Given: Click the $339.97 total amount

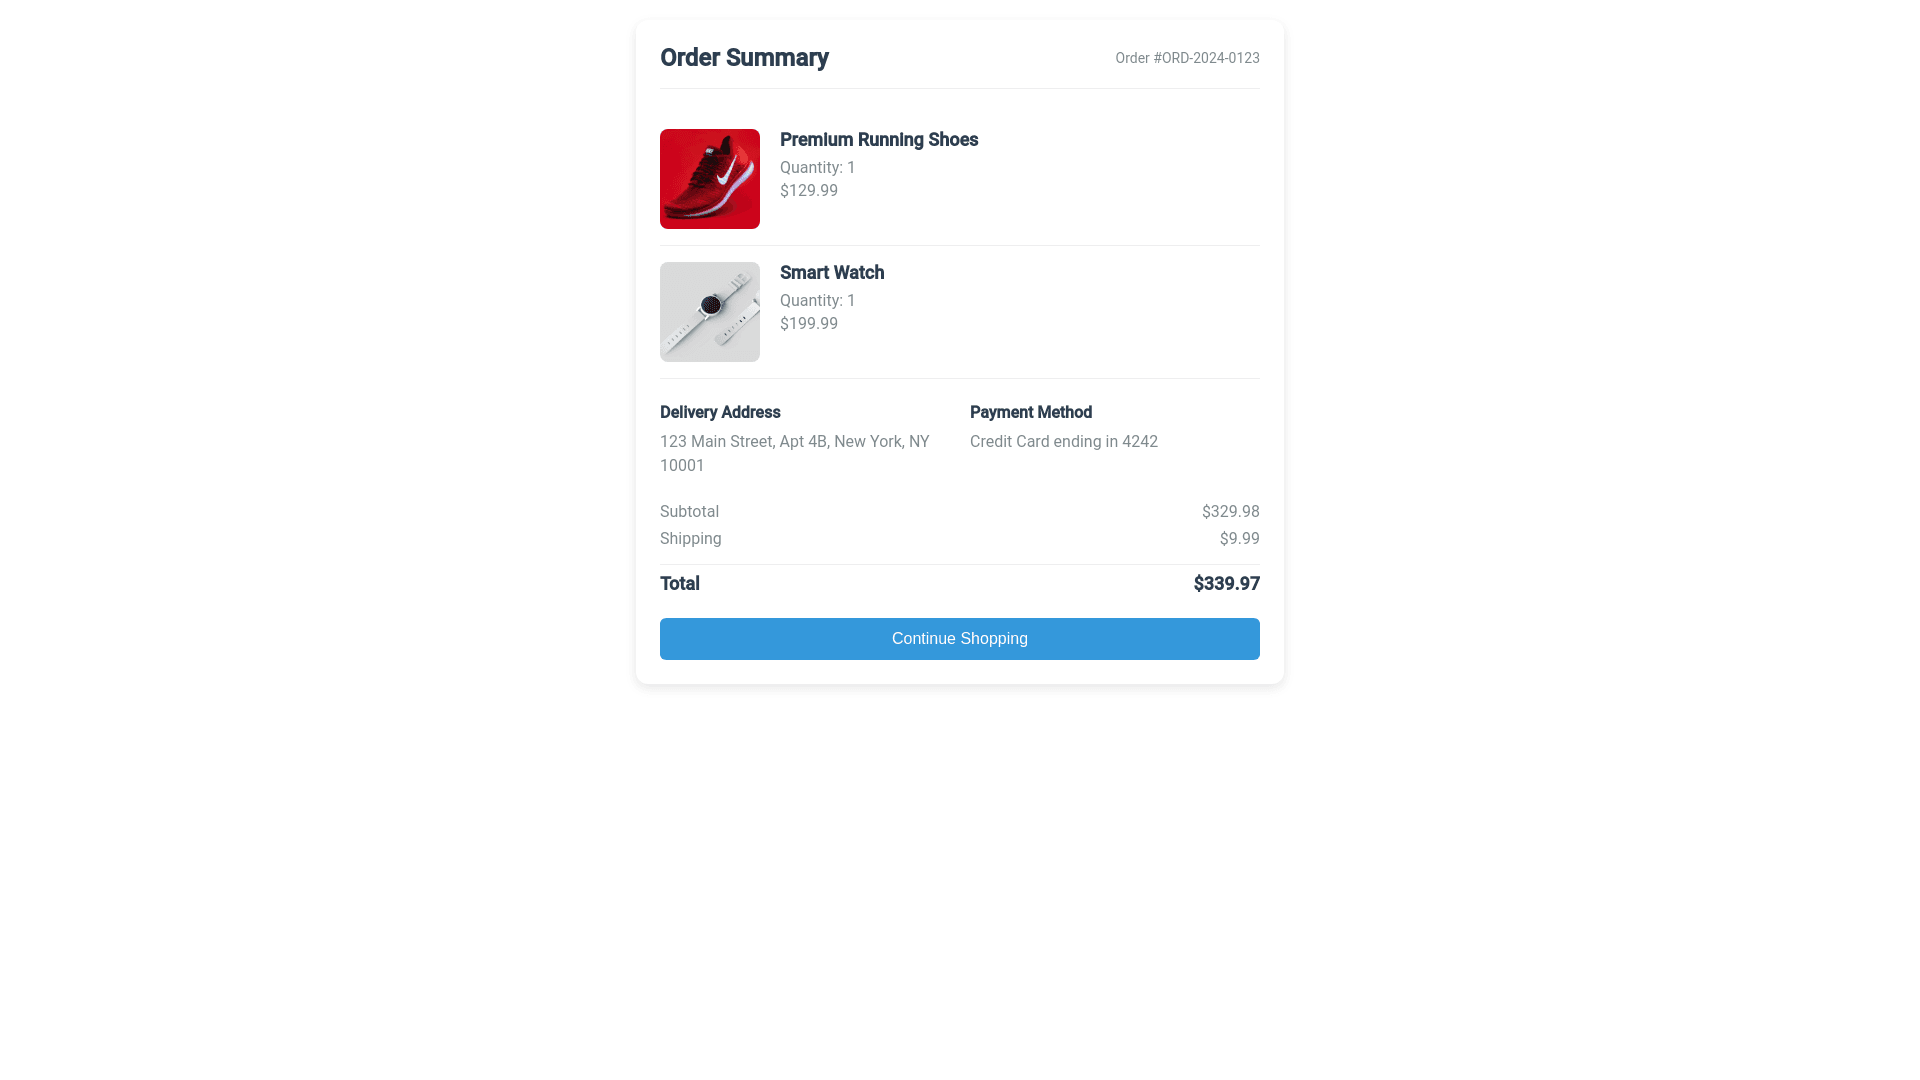Looking at the screenshot, I should 1226,583.
